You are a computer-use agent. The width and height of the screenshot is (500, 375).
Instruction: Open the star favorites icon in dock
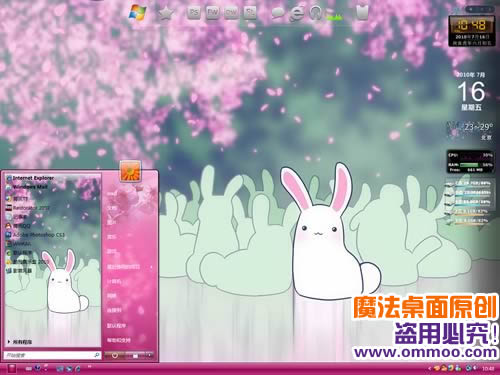click(x=166, y=13)
